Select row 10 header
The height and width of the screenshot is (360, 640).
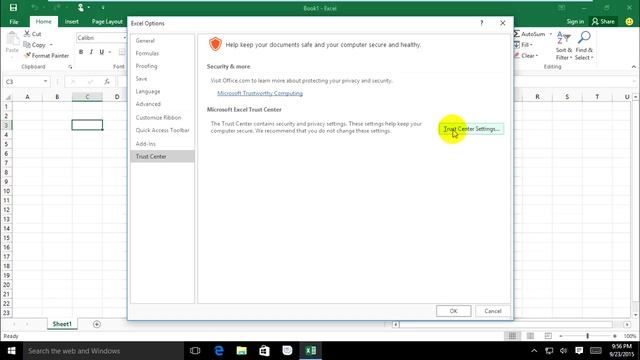[x=6, y=191]
